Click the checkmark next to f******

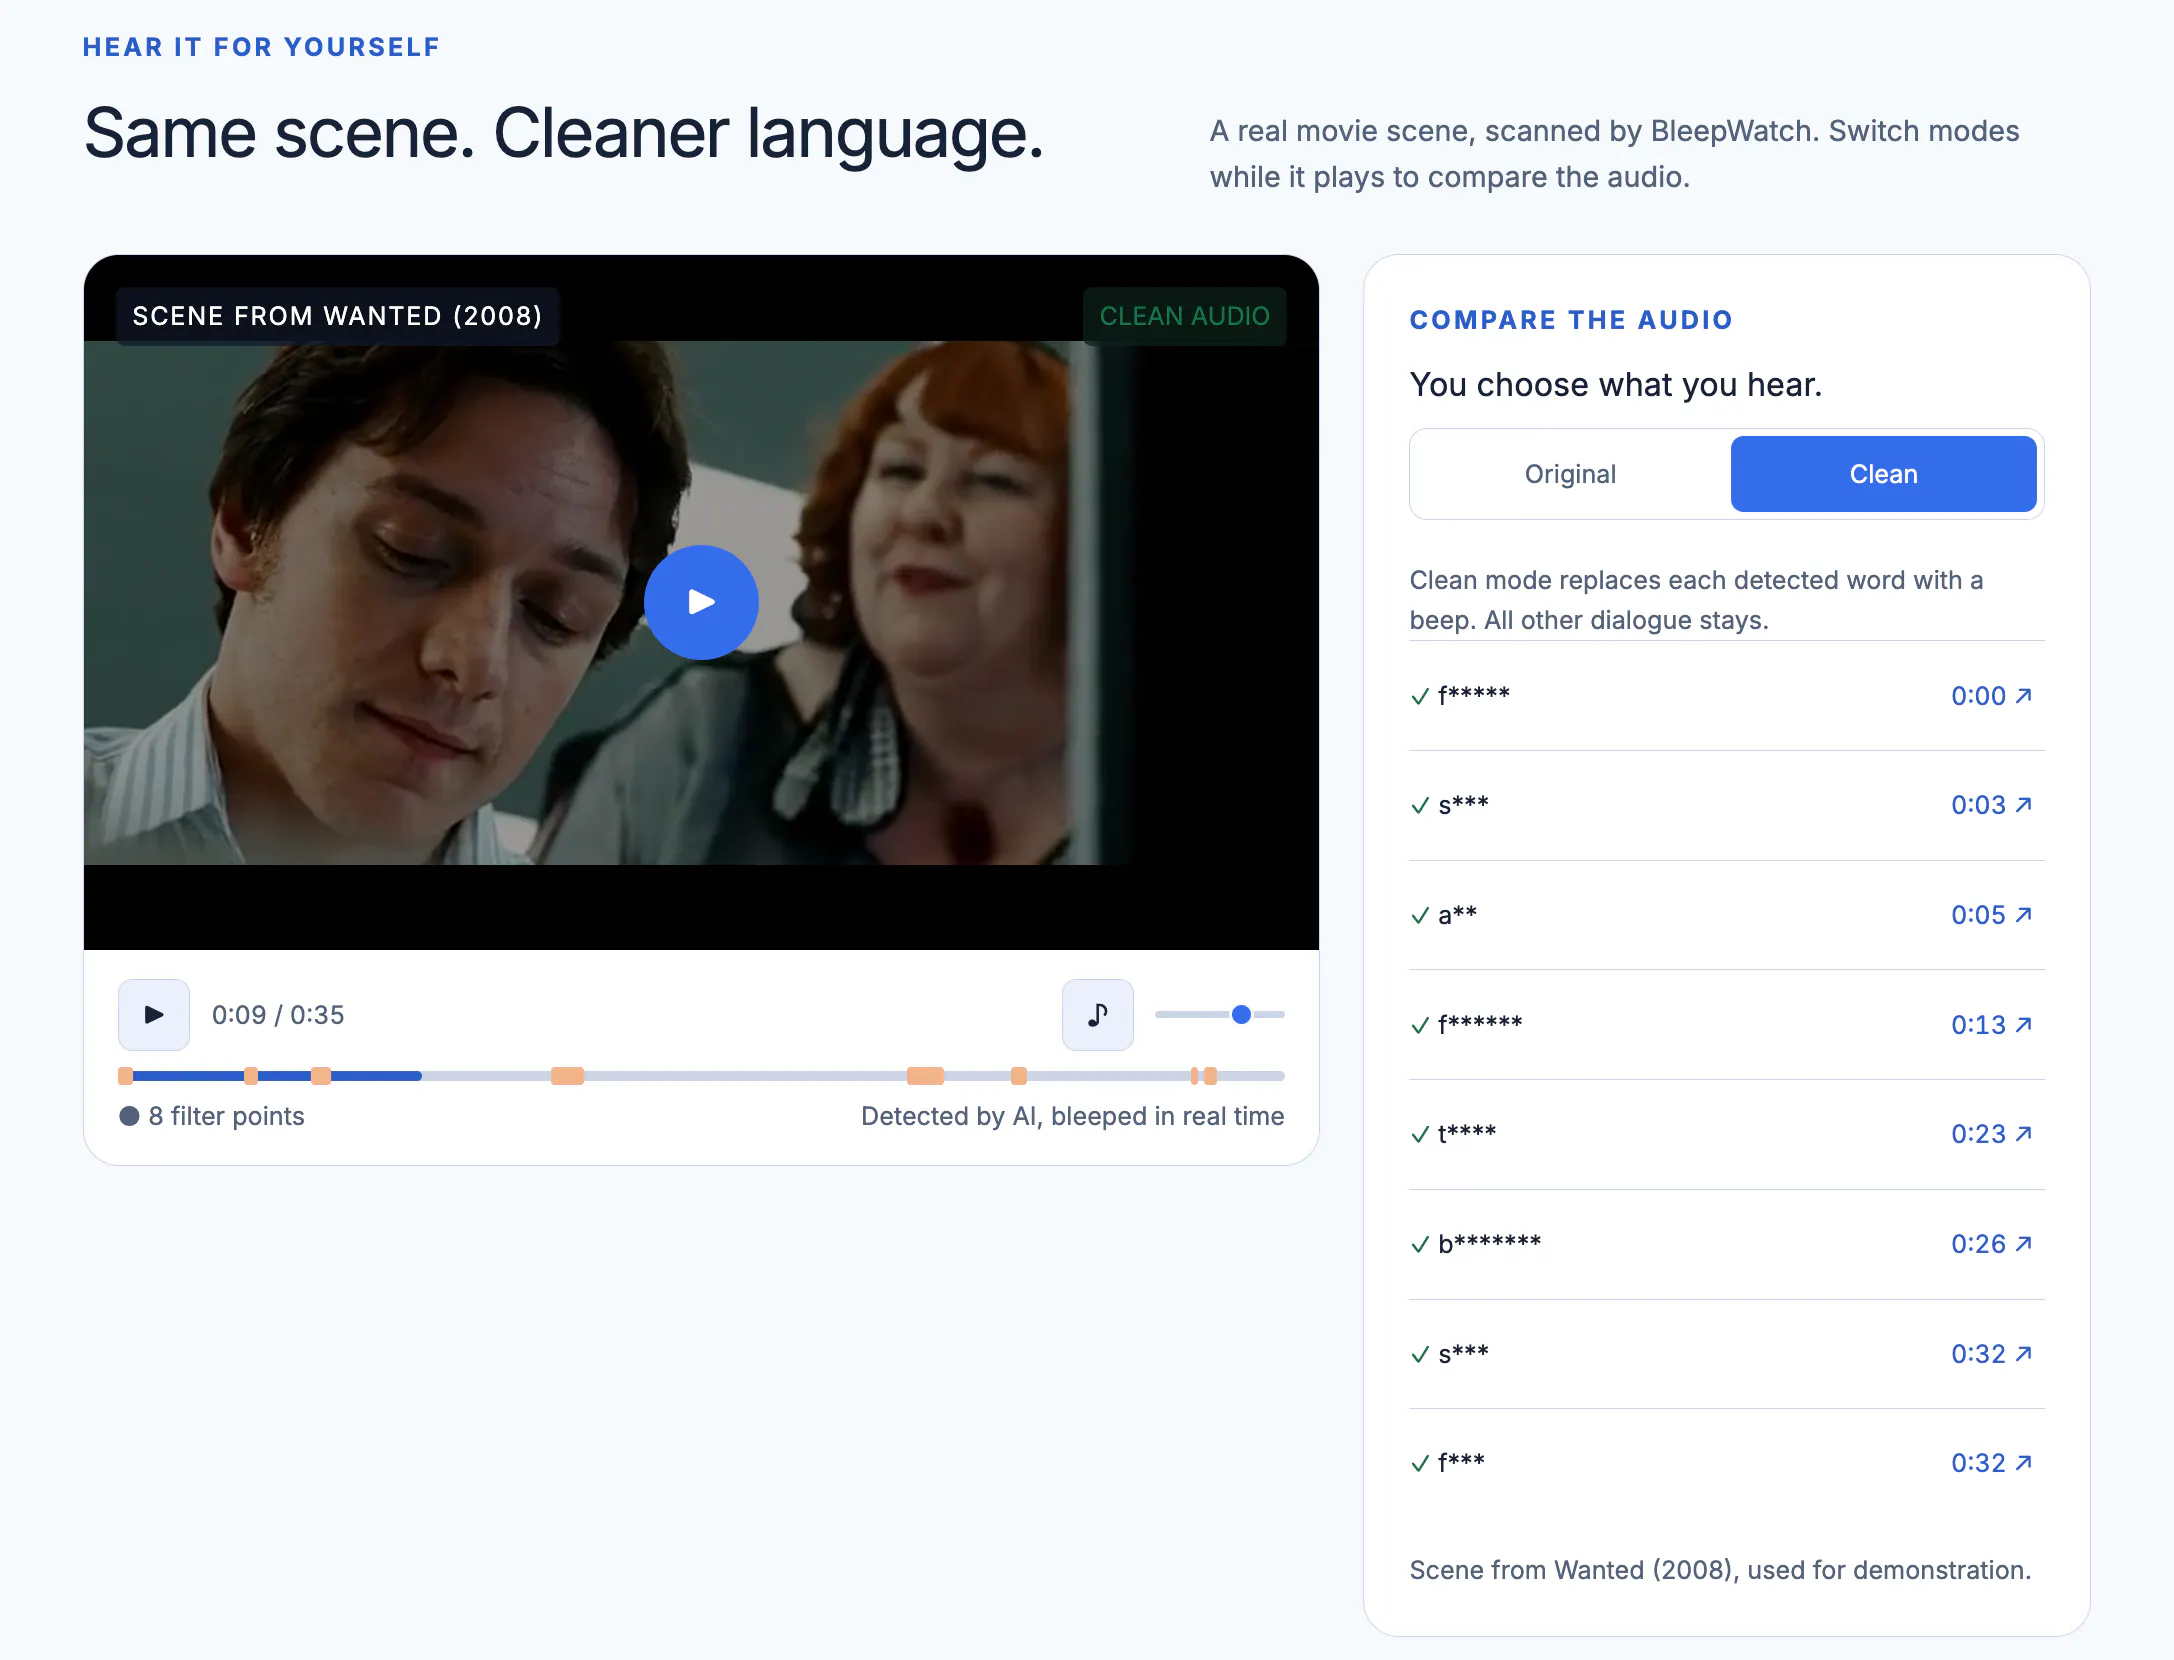point(1420,1025)
